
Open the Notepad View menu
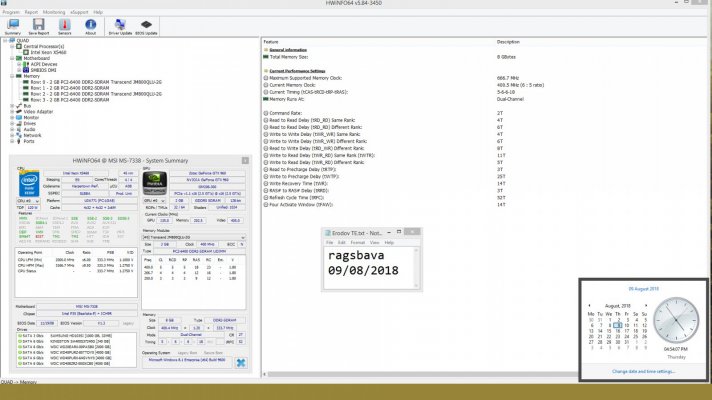click(374, 243)
